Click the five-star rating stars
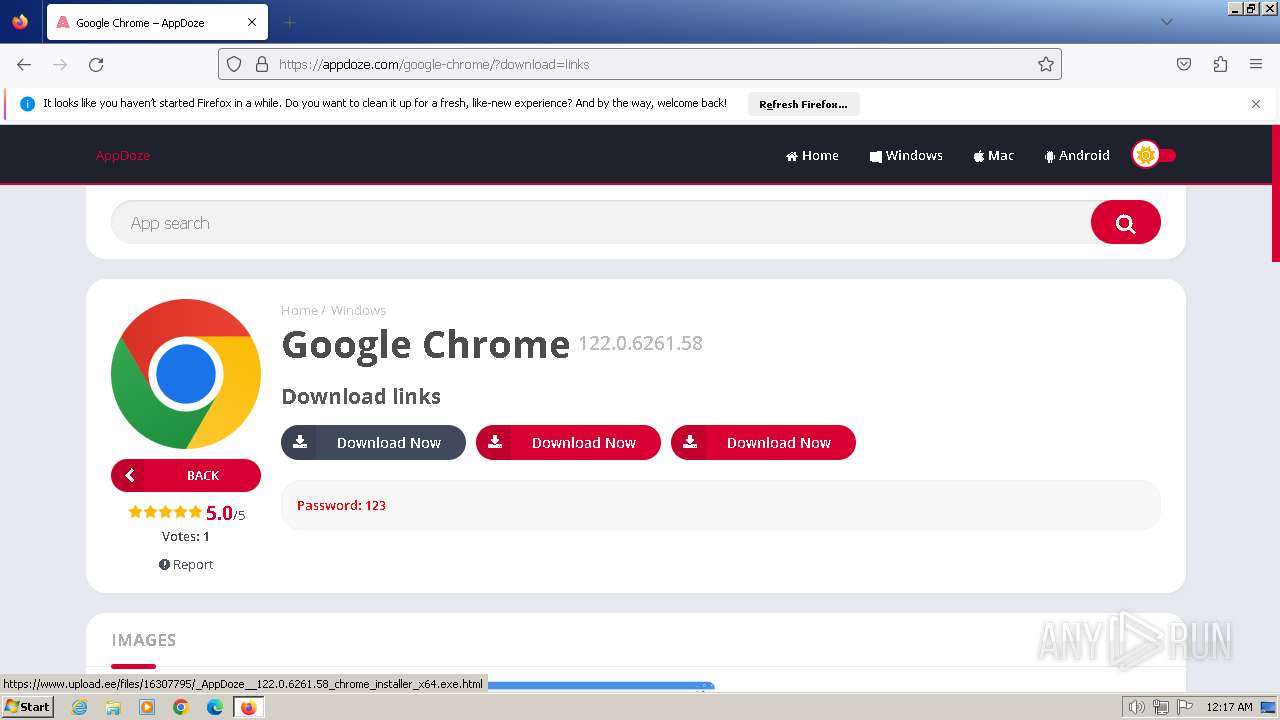 click(x=165, y=512)
